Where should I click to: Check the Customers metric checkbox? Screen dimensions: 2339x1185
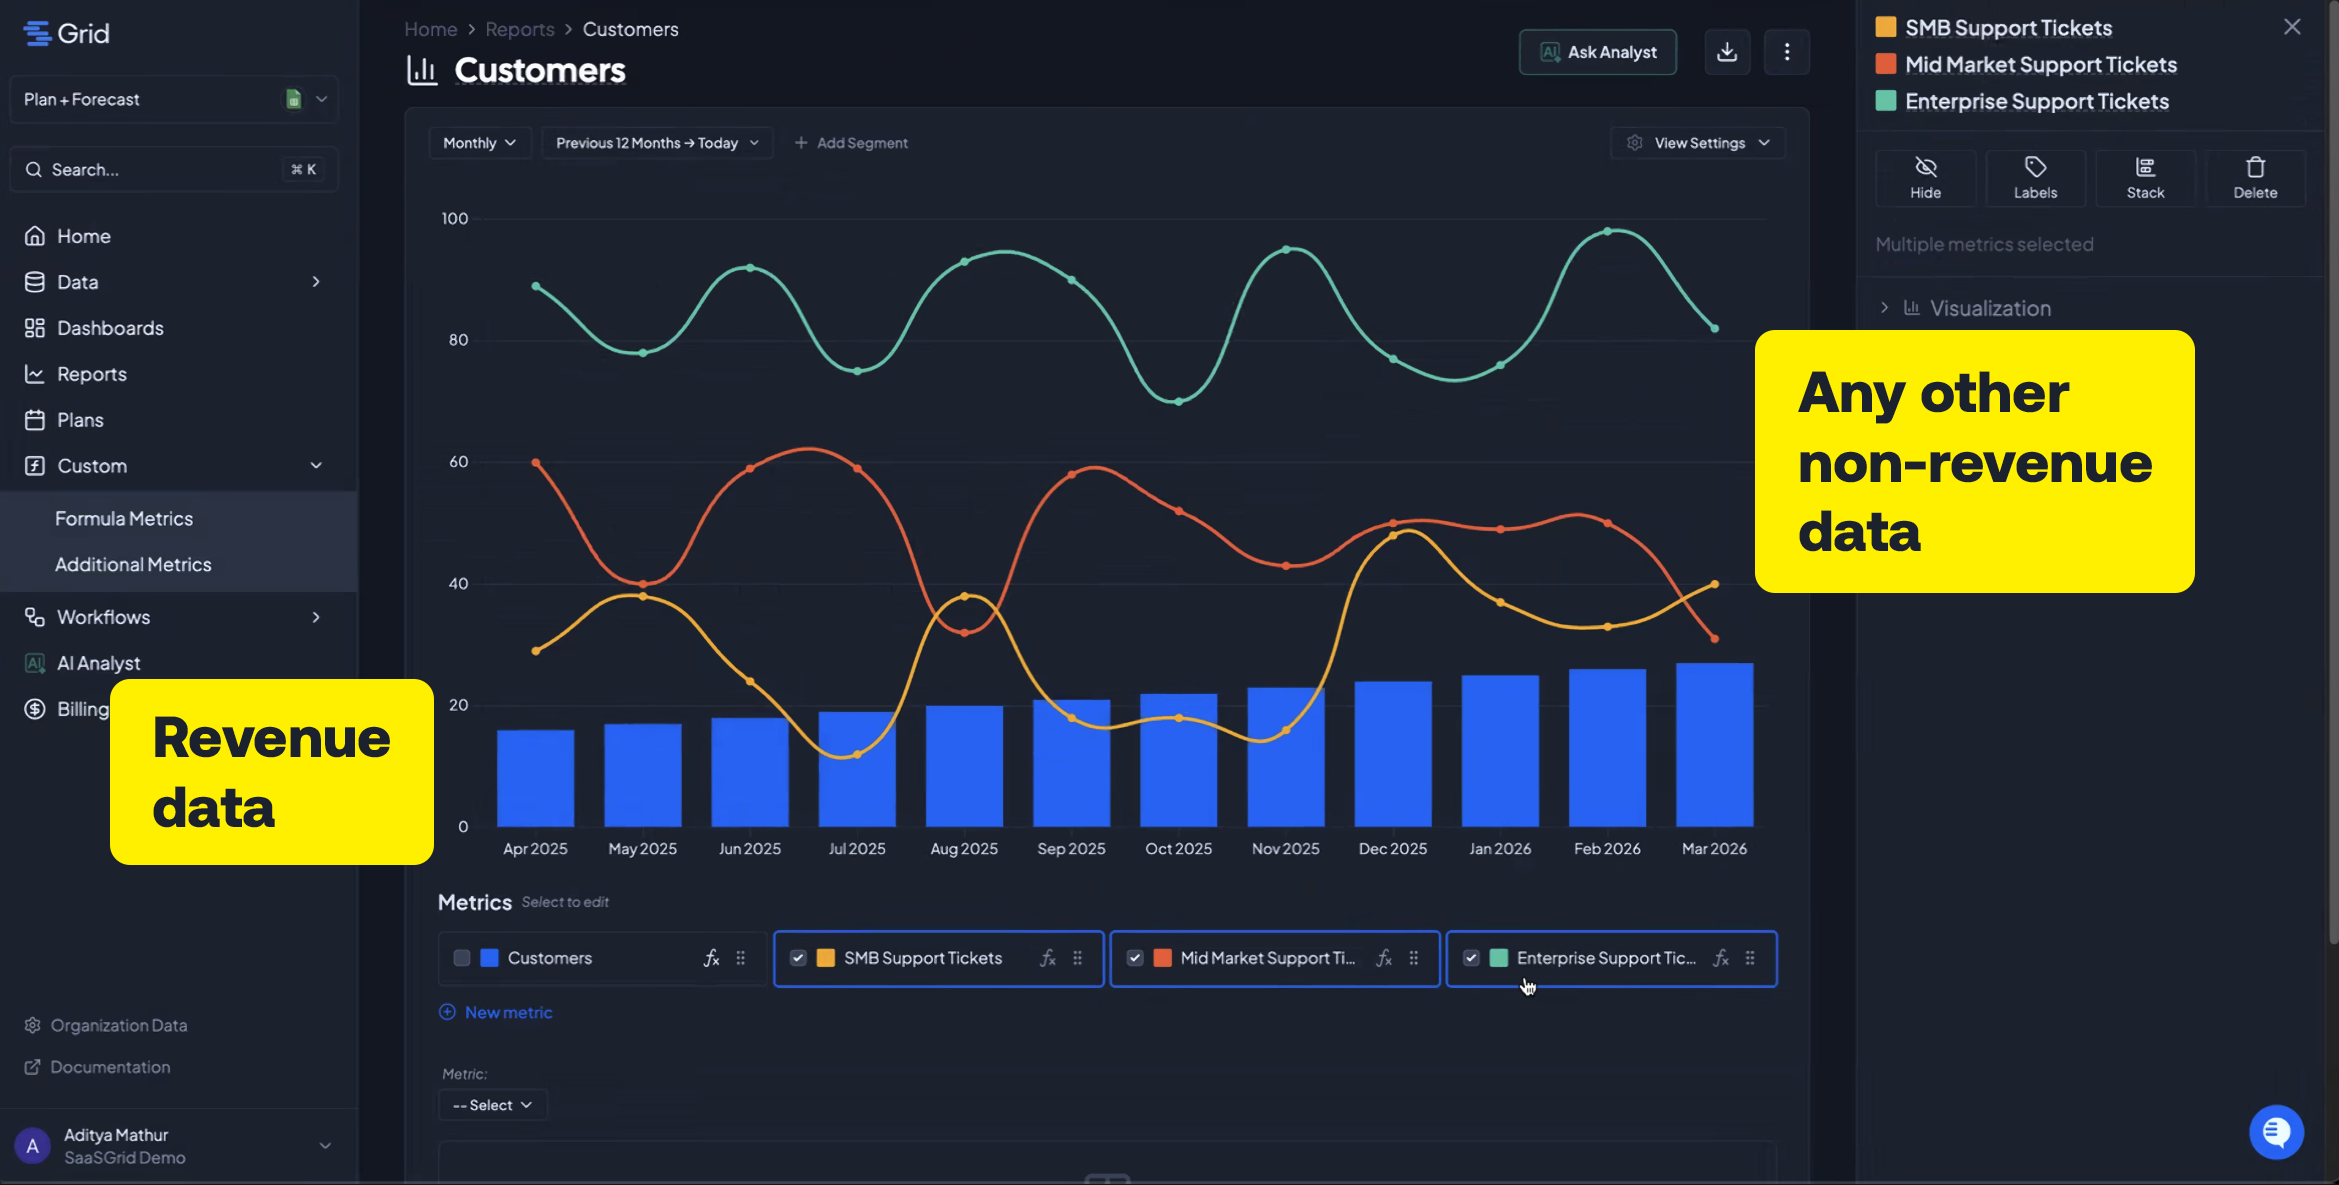(x=462, y=958)
